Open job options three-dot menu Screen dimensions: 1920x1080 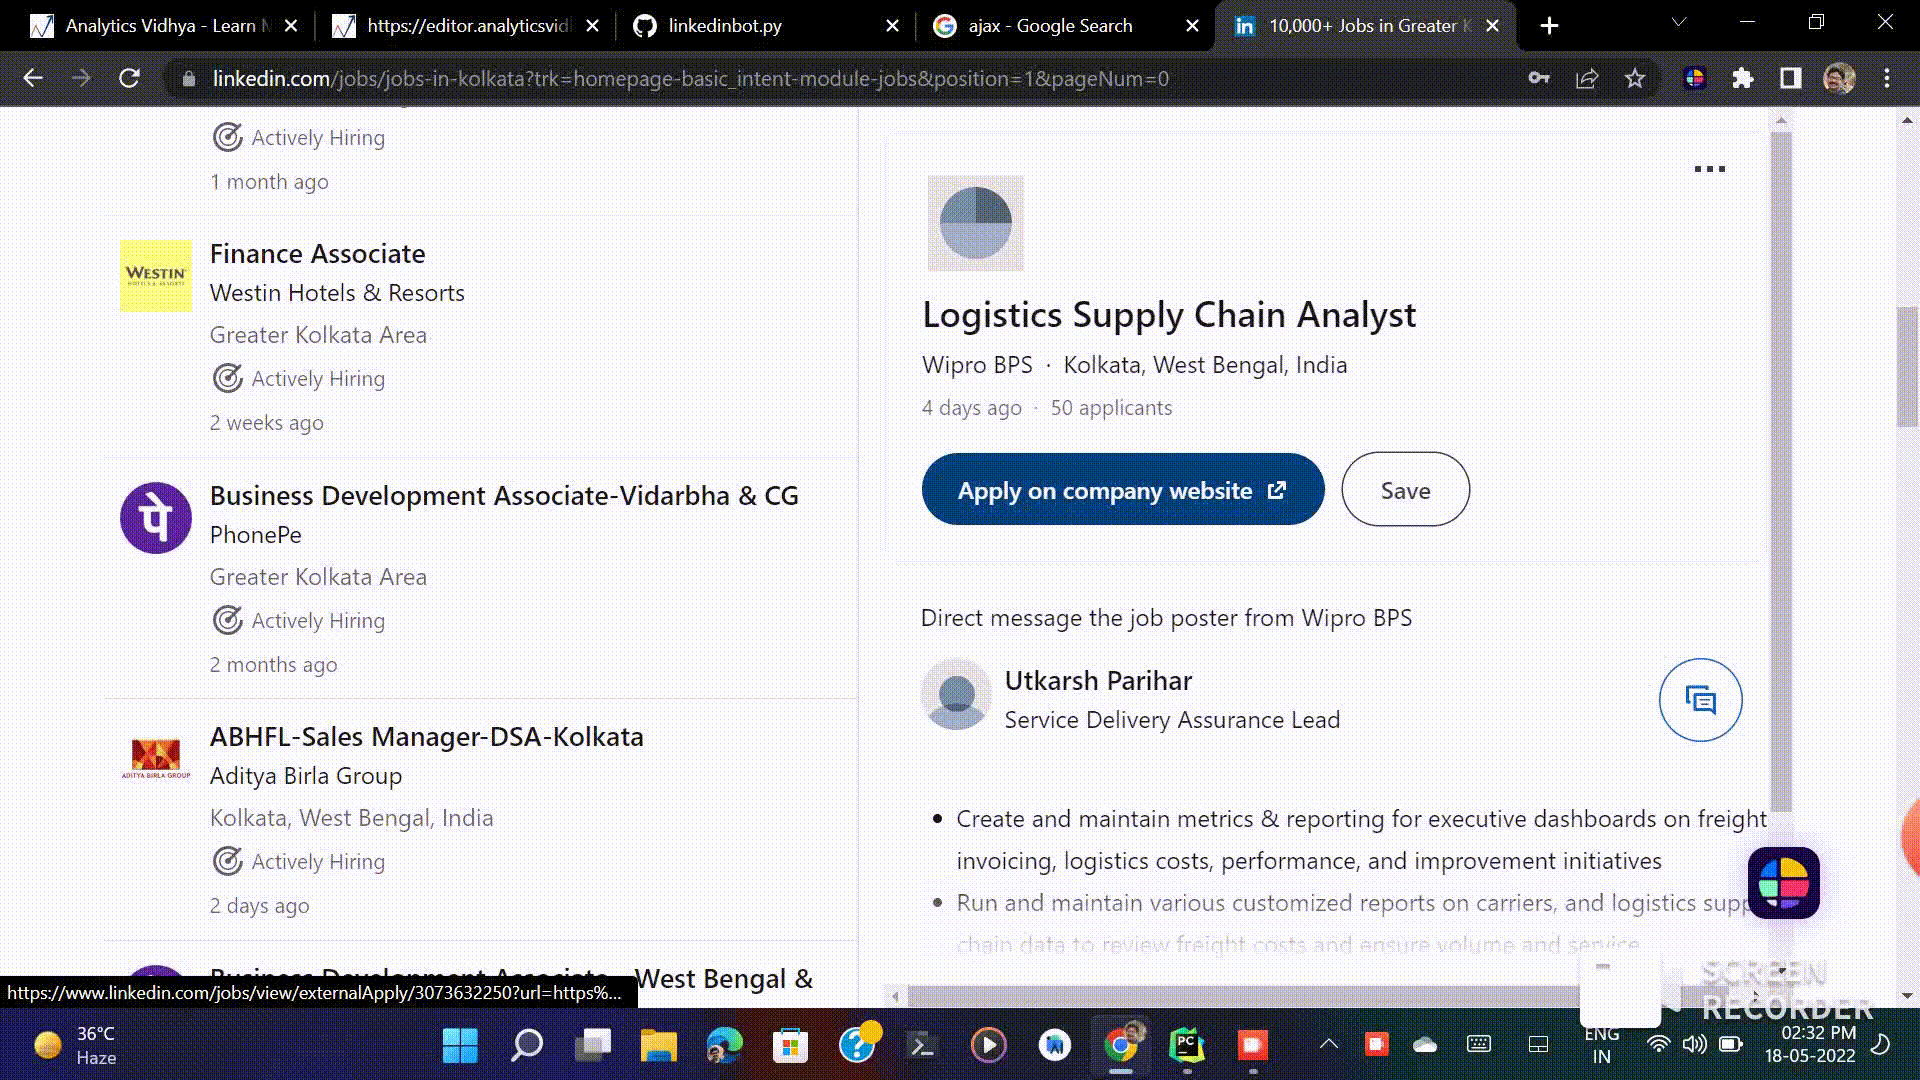point(1709,169)
